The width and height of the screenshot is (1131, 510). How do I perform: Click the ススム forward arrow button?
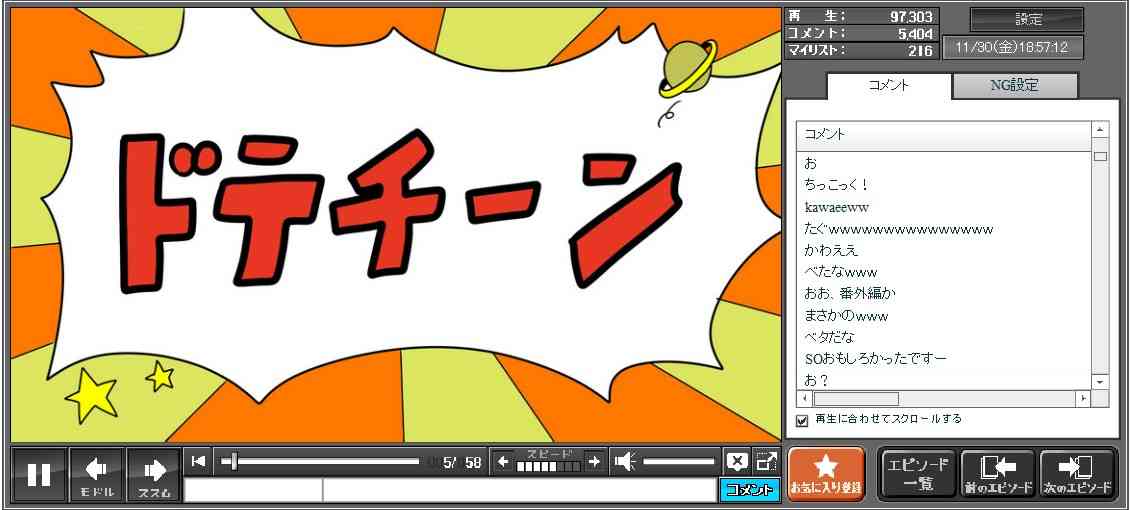(x=154, y=474)
